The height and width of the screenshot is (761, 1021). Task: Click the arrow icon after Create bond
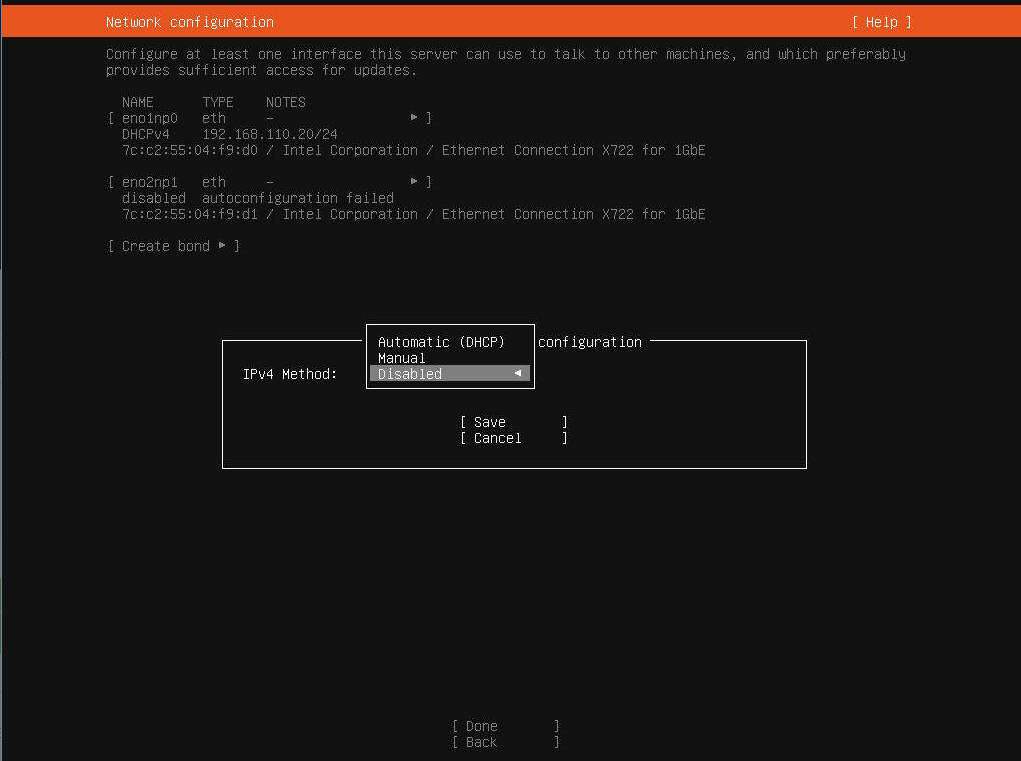tap(222, 246)
